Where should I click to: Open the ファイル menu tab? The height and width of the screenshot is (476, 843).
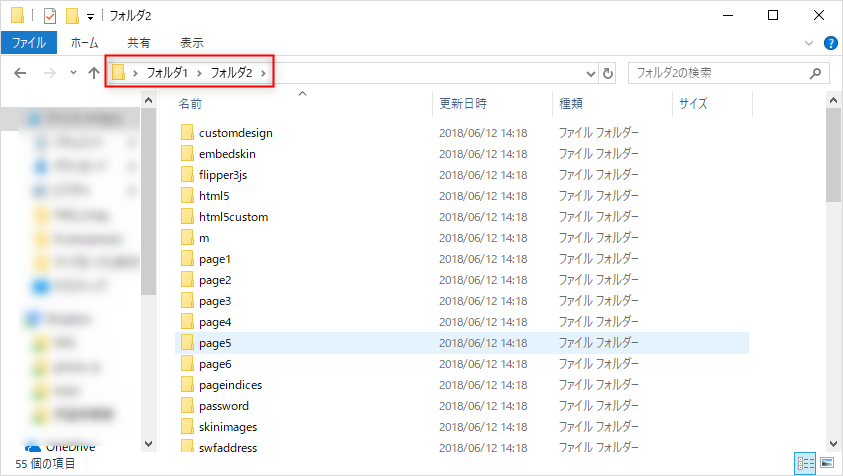(29, 42)
